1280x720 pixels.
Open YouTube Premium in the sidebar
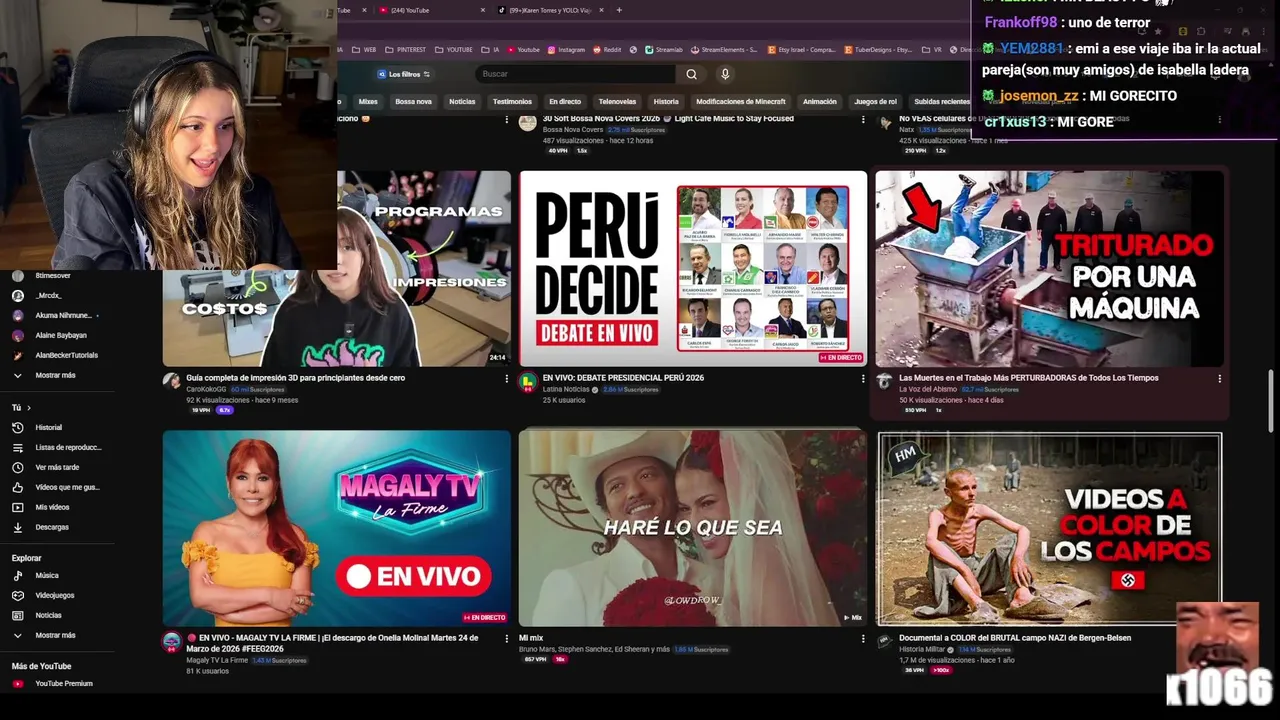coord(52,683)
